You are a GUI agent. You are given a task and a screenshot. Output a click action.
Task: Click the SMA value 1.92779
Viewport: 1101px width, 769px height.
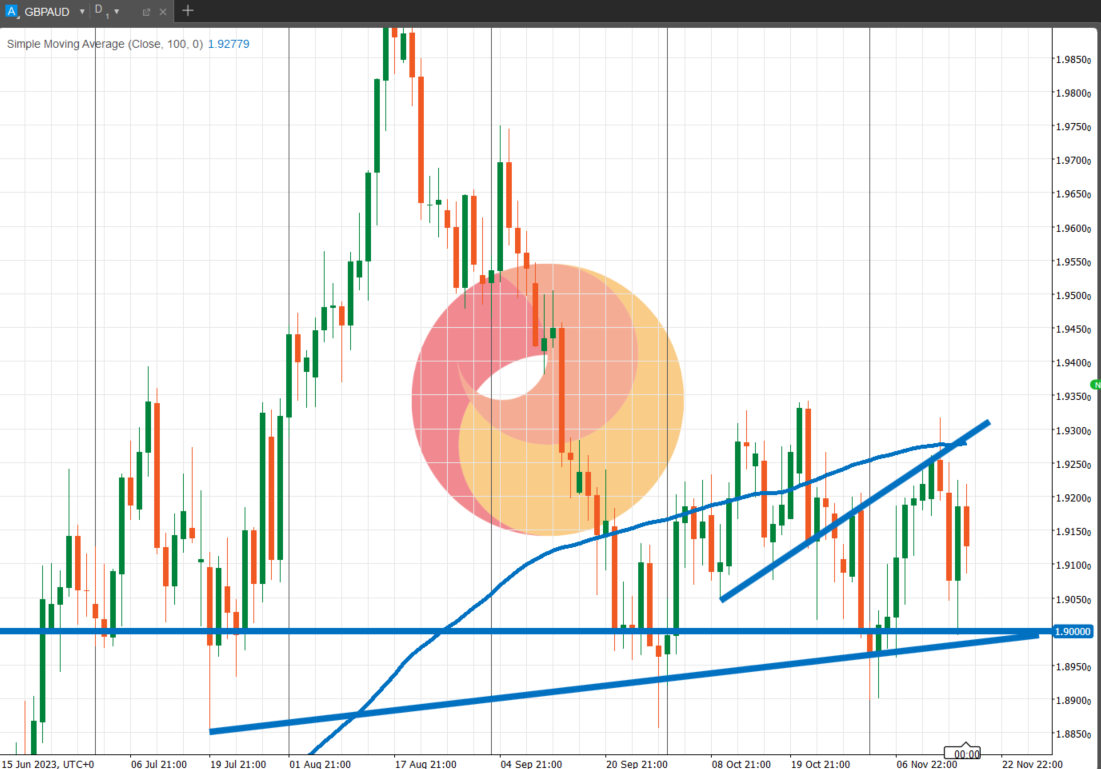(228, 44)
